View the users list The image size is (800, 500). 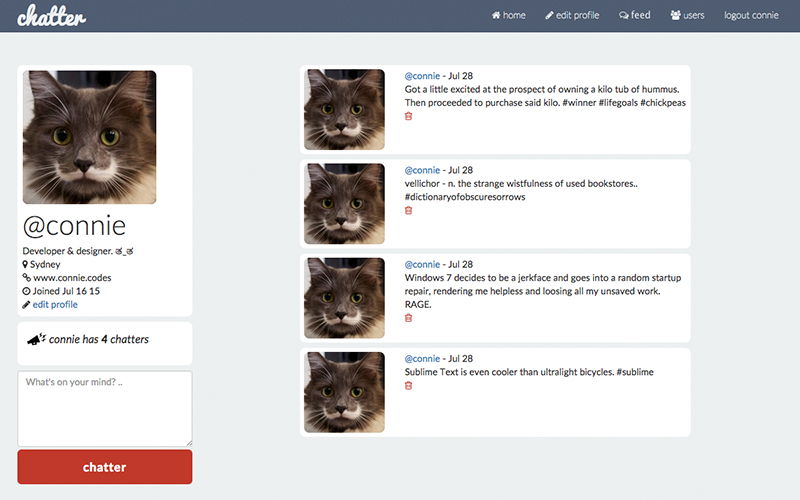coord(687,15)
